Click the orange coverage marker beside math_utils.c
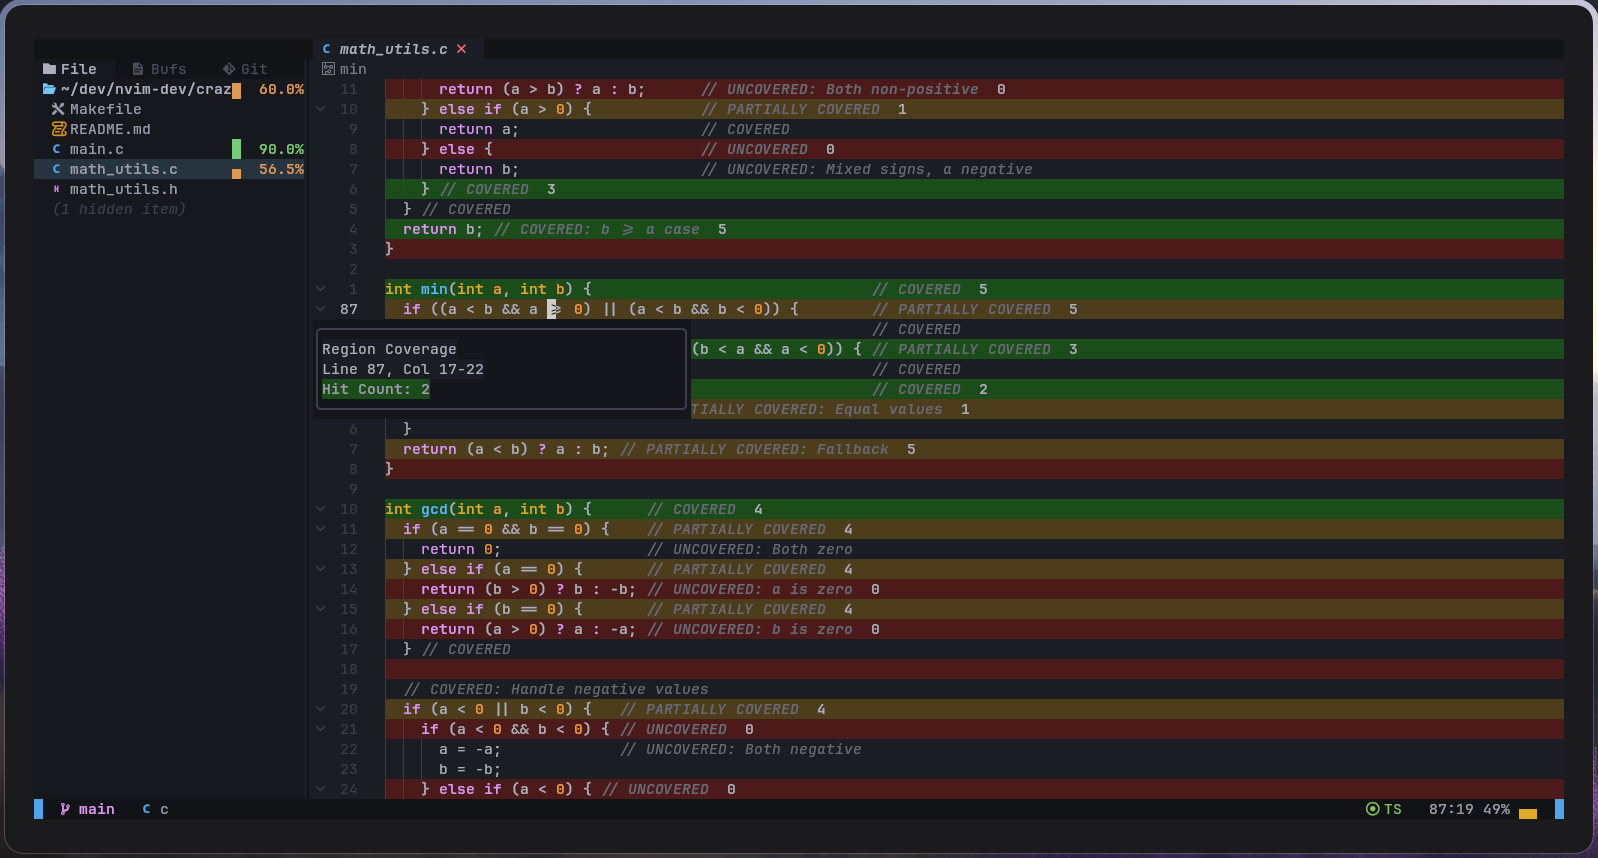Screen dimensions: 1598x858 pos(236,173)
